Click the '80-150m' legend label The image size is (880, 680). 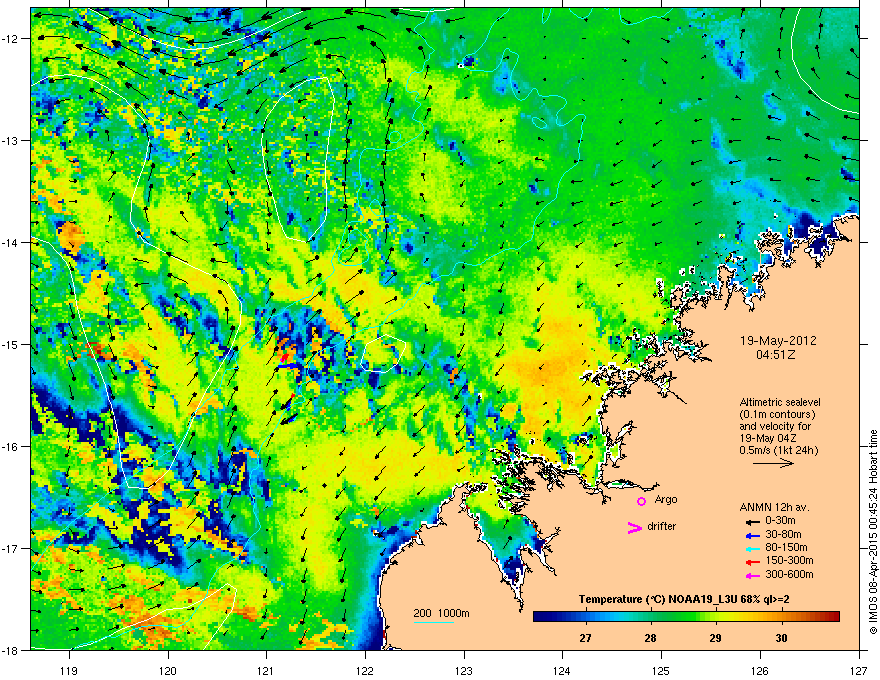786,548
